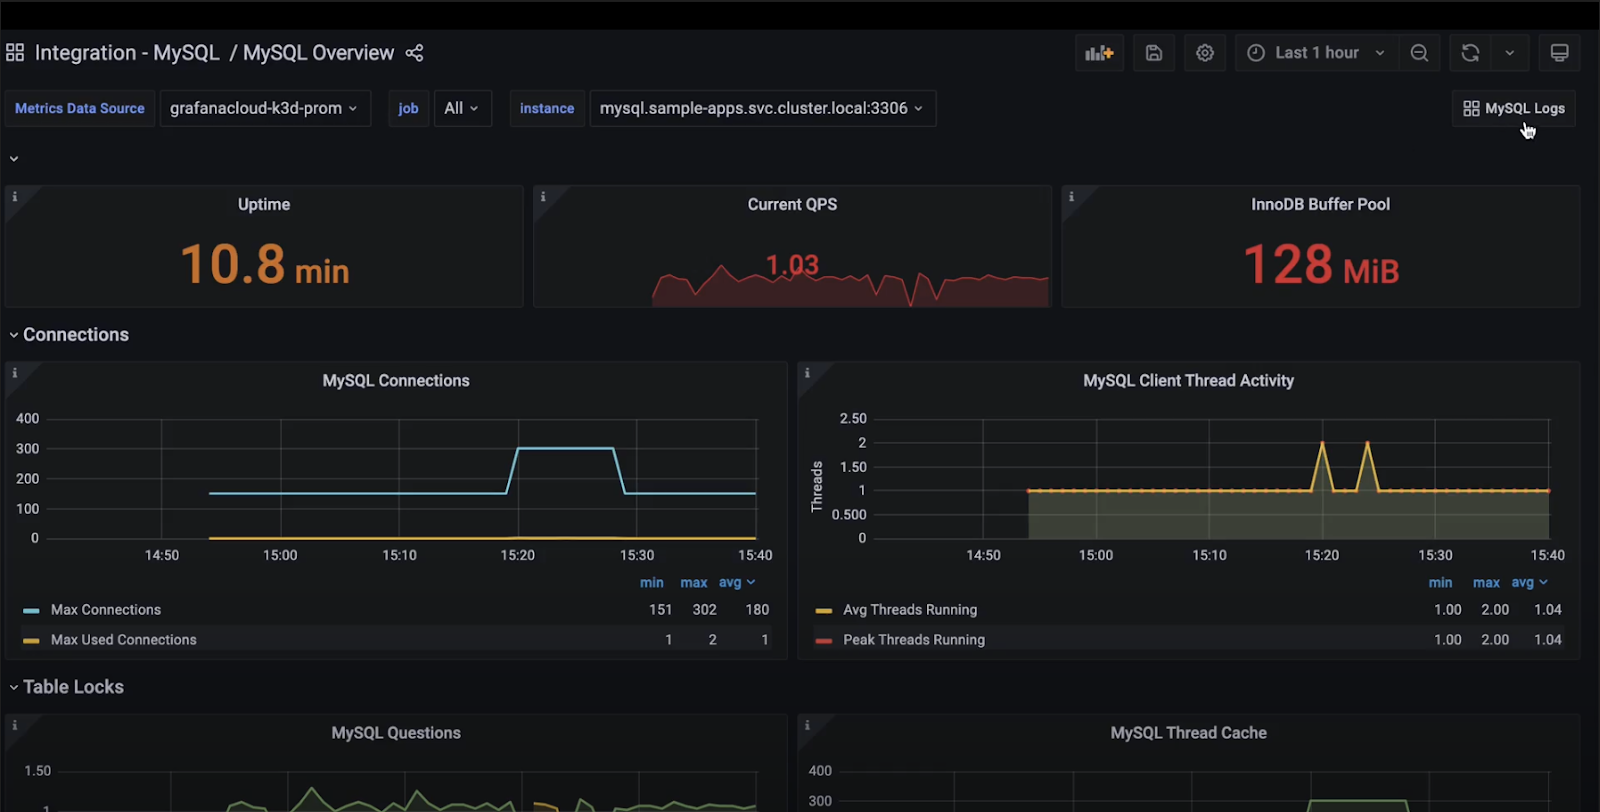This screenshot has height=812, width=1600.
Task: Sort Thread Activity legend by min
Action: 1441,583
